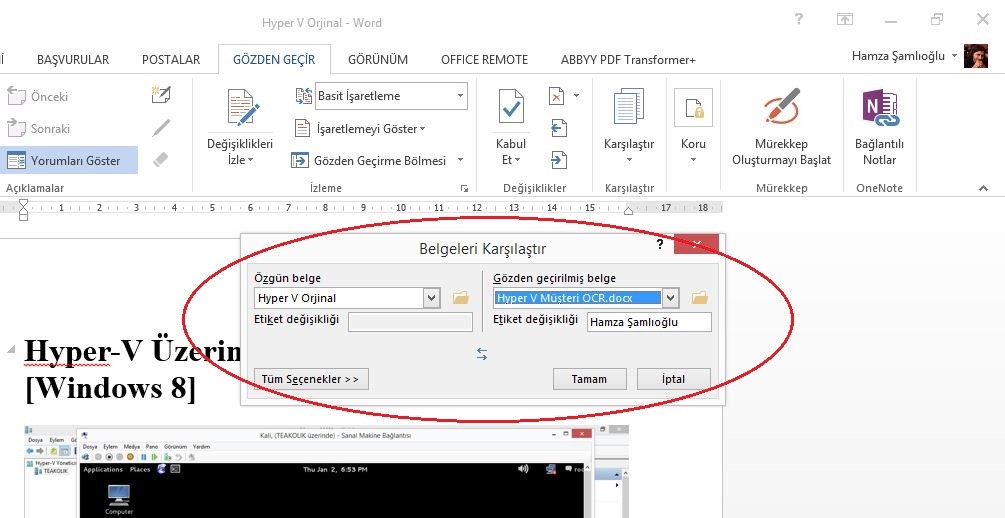
Task: Open Hamza Şamlıoğlu account menu
Action: [904, 56]
